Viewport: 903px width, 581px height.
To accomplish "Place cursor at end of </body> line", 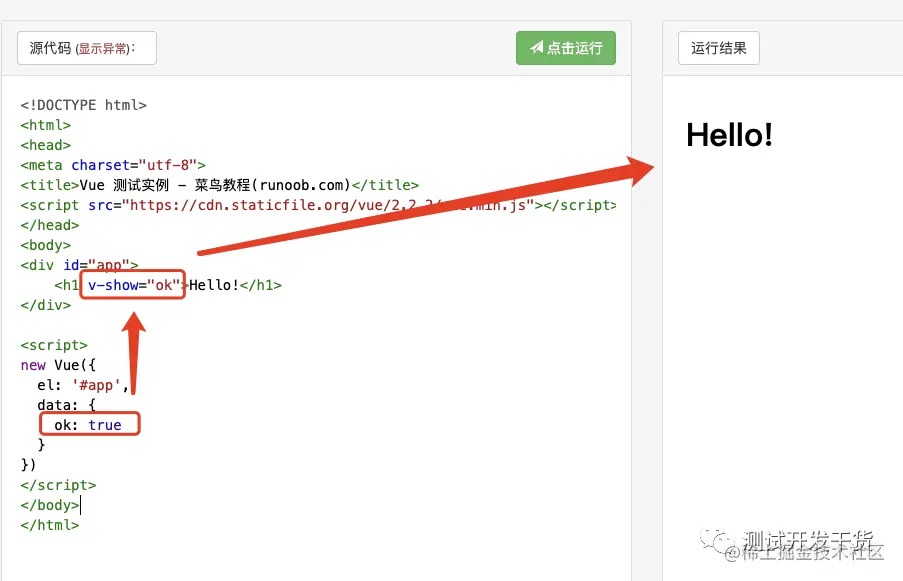I will [x=80, y=505].
